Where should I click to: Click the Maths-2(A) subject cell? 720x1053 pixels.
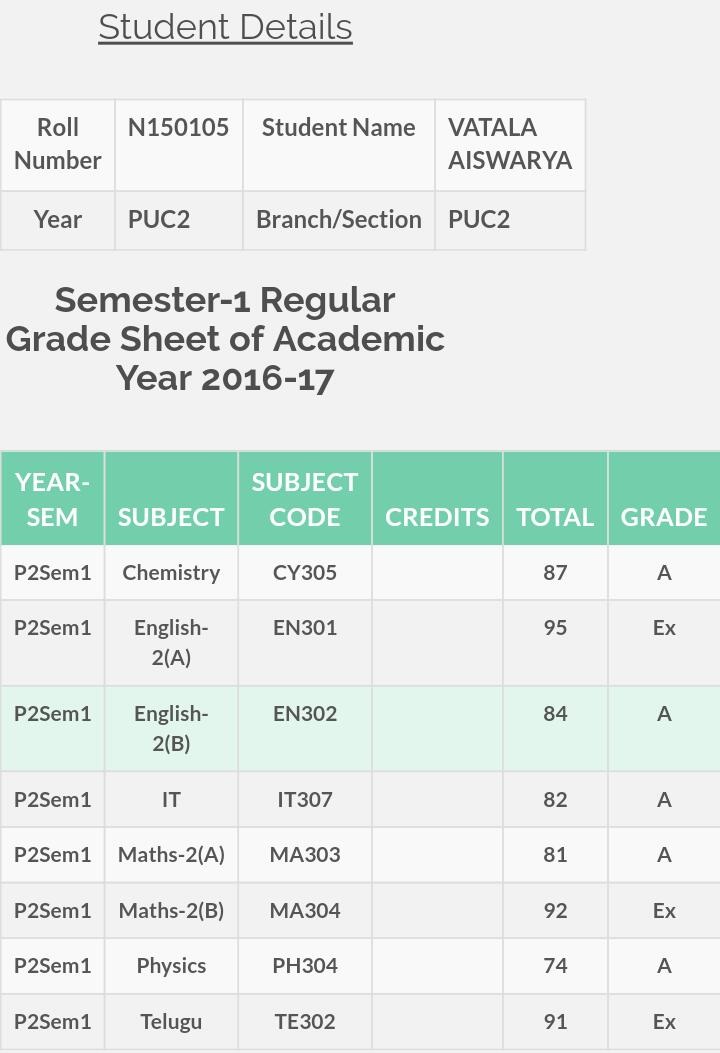tap(171, 855)
